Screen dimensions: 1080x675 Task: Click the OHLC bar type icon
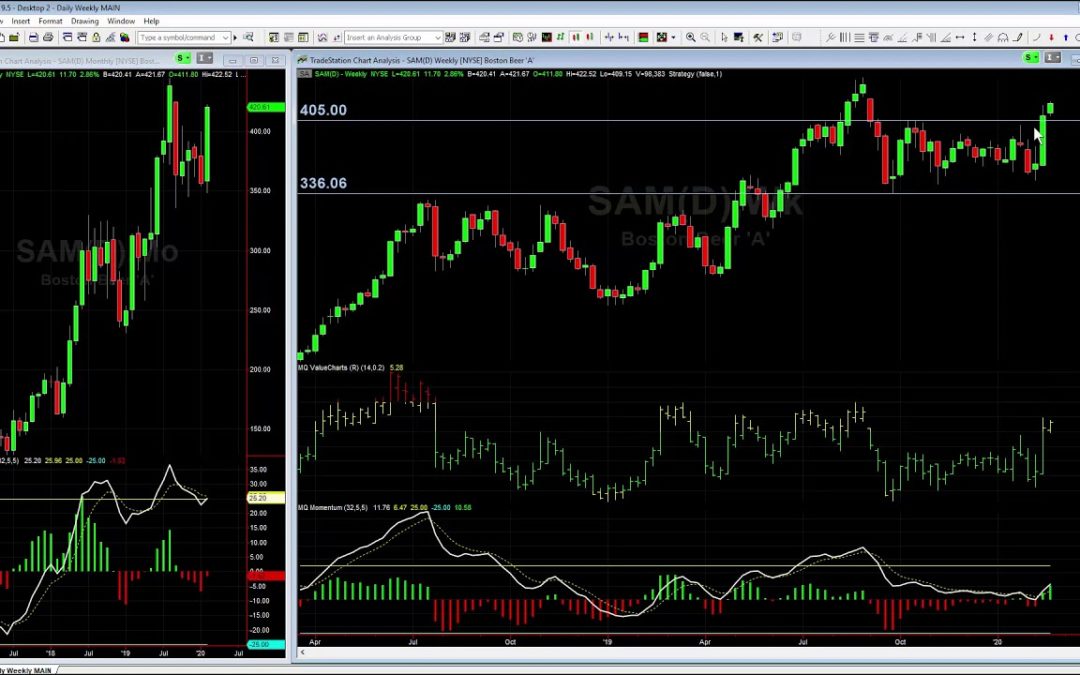point(560,37)
